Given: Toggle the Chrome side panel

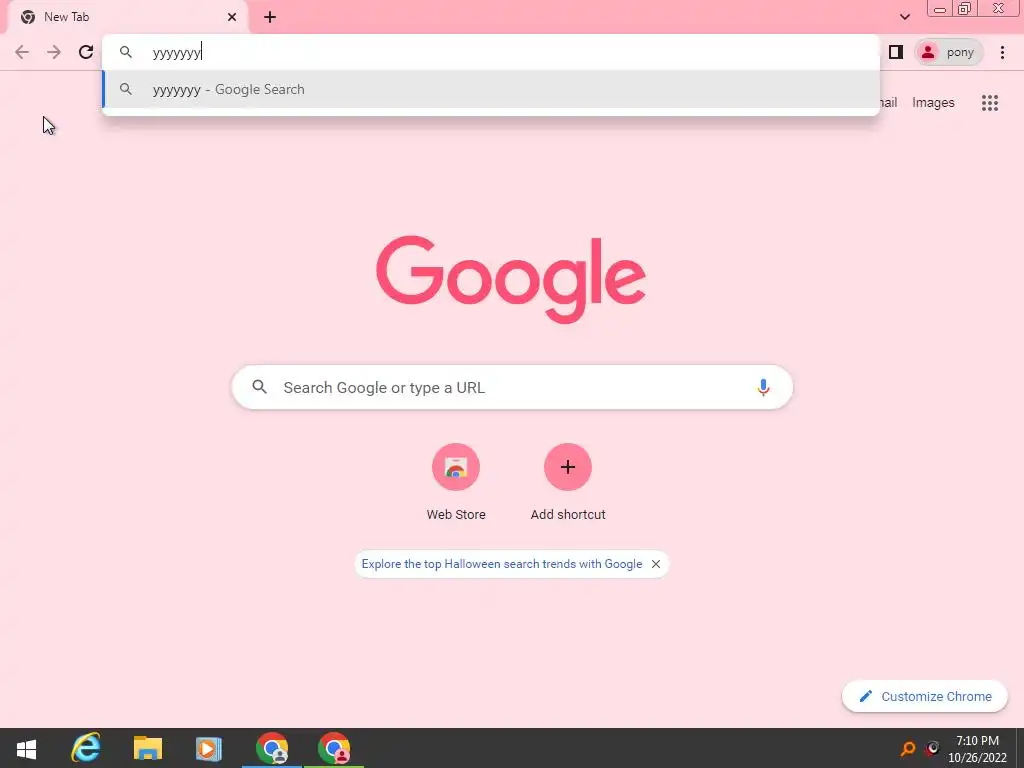Looking at the screenshot, I should [x=896, y=52].
